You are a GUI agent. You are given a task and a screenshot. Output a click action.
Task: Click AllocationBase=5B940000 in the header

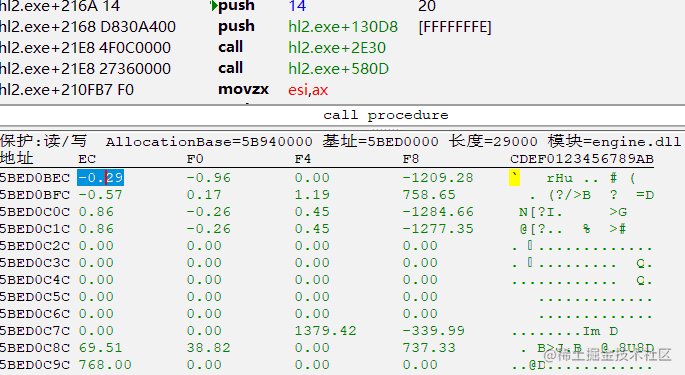pos(209,142)
